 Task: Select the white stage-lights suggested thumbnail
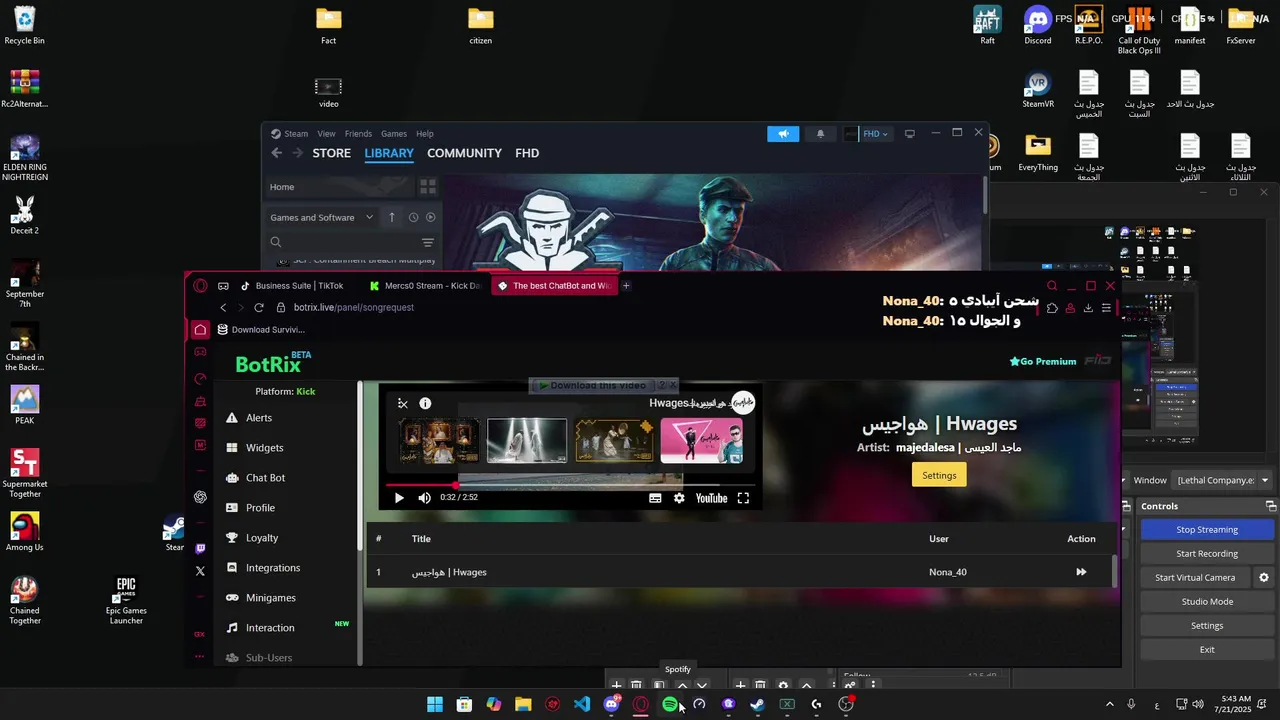(527, 441)
